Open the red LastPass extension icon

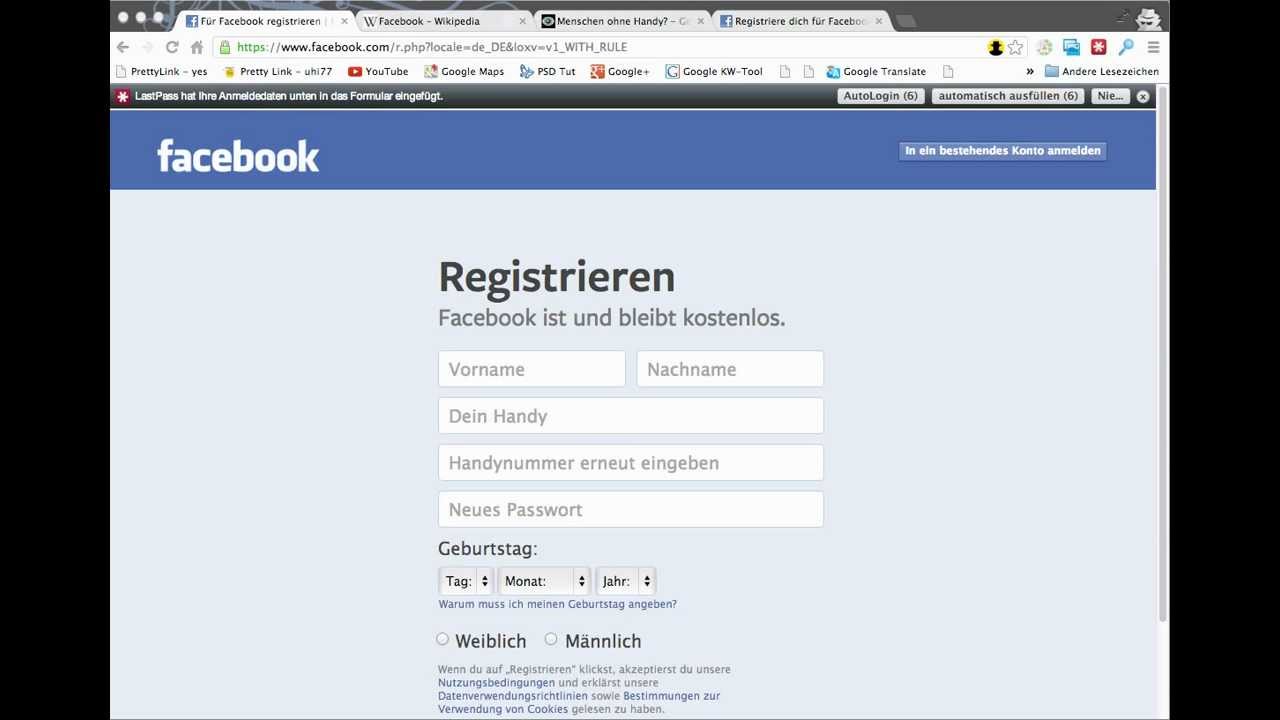[x=1099, y=47]
